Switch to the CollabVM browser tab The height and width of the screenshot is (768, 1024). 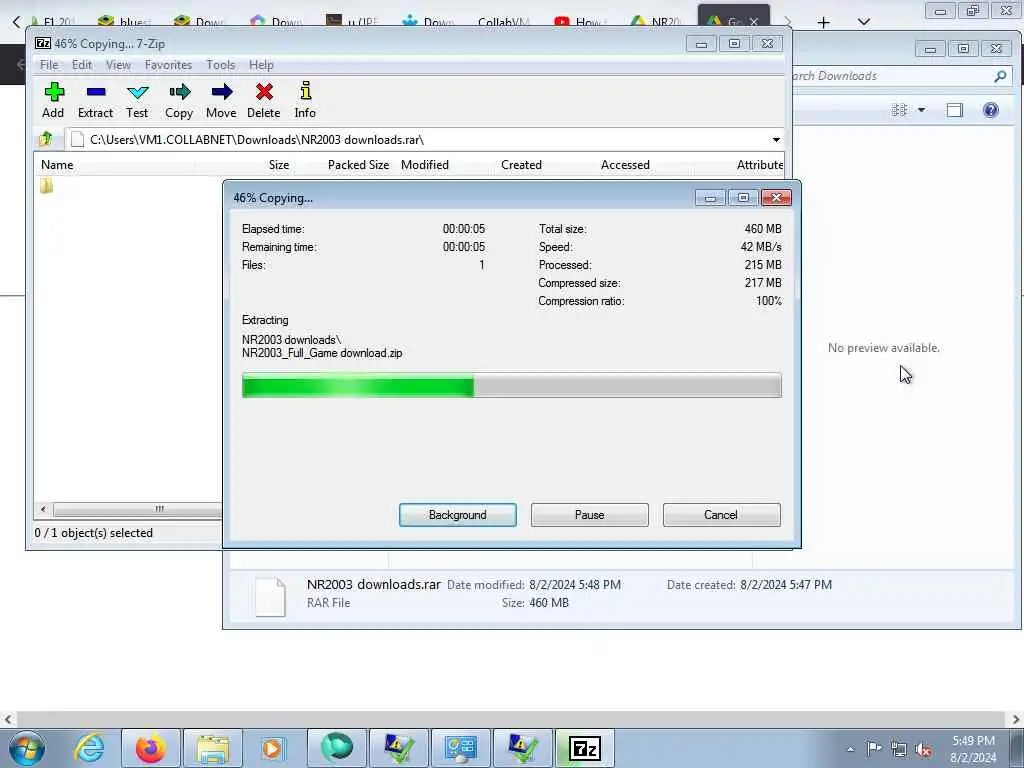pos(504,22)
